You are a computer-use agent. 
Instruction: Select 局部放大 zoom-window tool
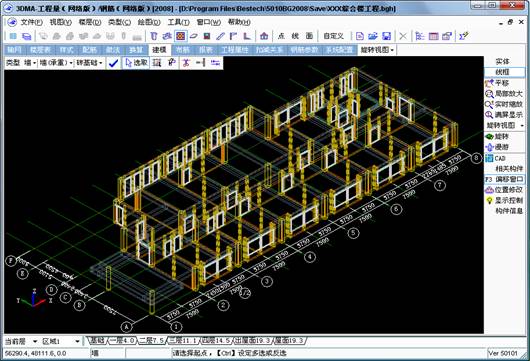(x=504, y=94)
